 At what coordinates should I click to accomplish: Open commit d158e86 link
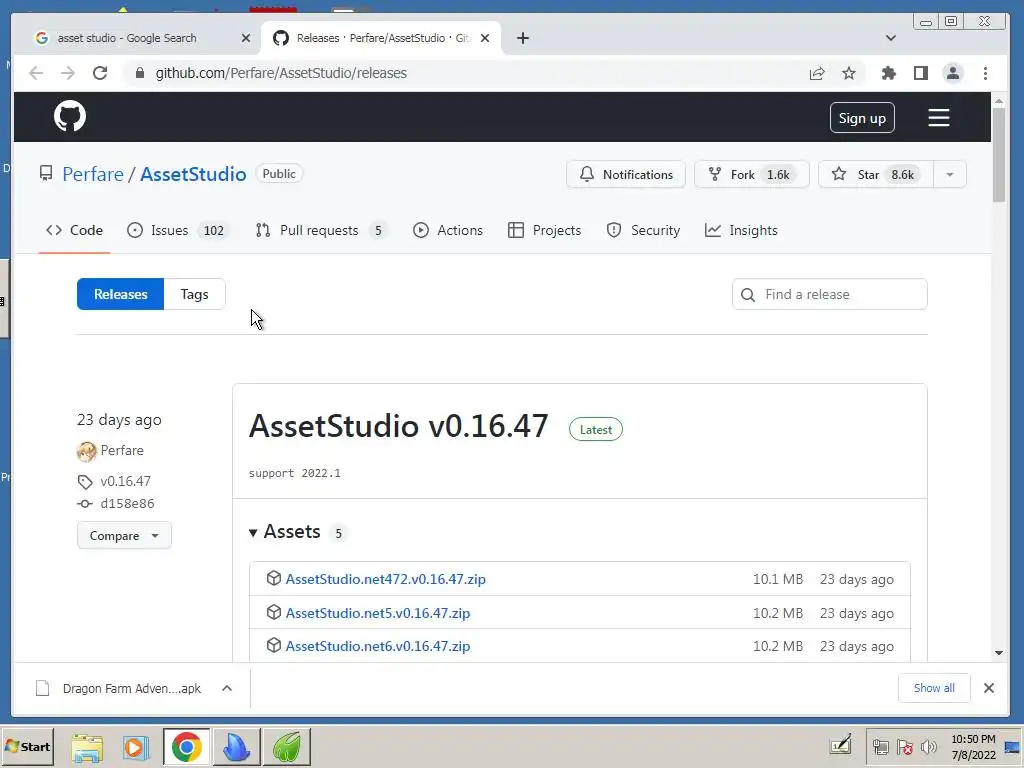[127, 504]
